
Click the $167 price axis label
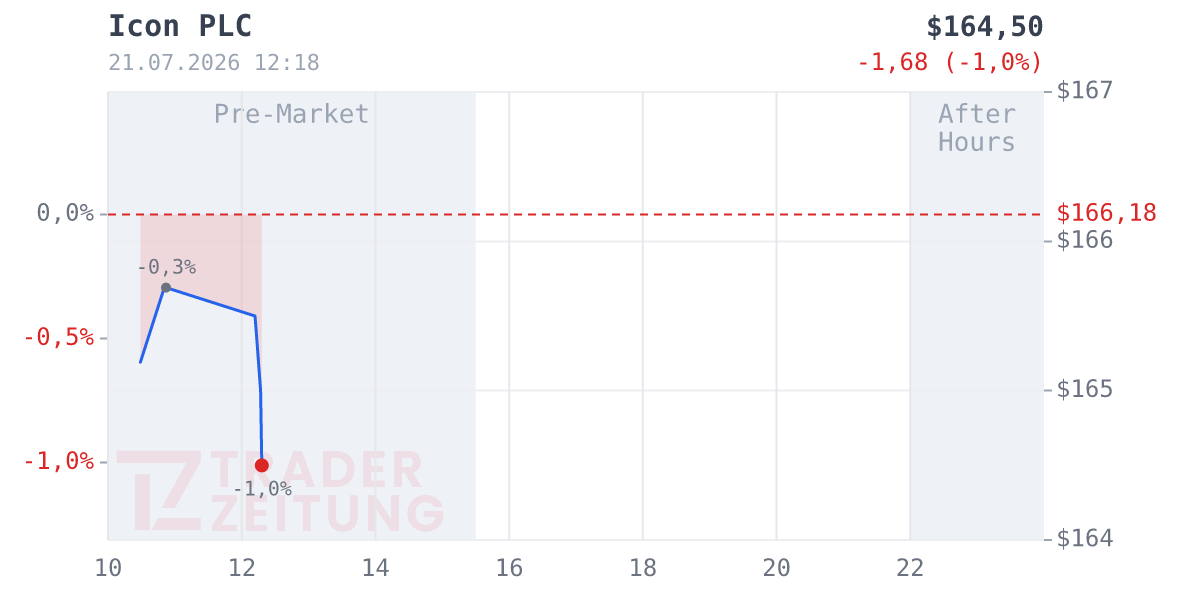tap(1085, 91)
